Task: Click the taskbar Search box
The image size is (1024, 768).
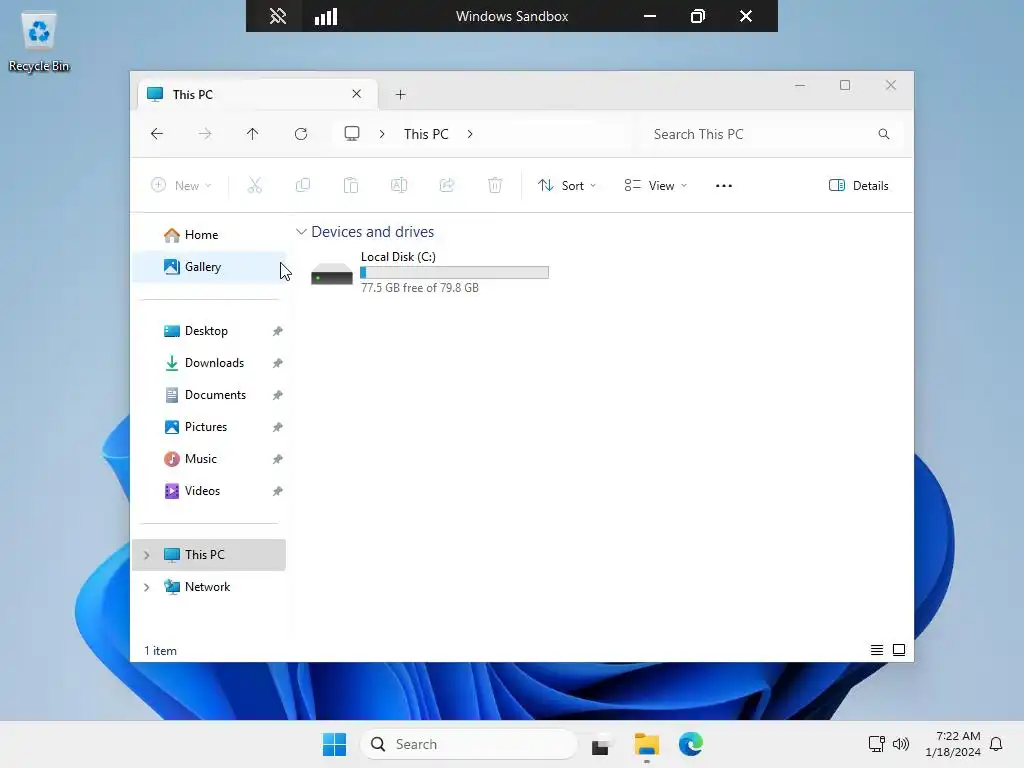Action: click(x=469, y=744)
